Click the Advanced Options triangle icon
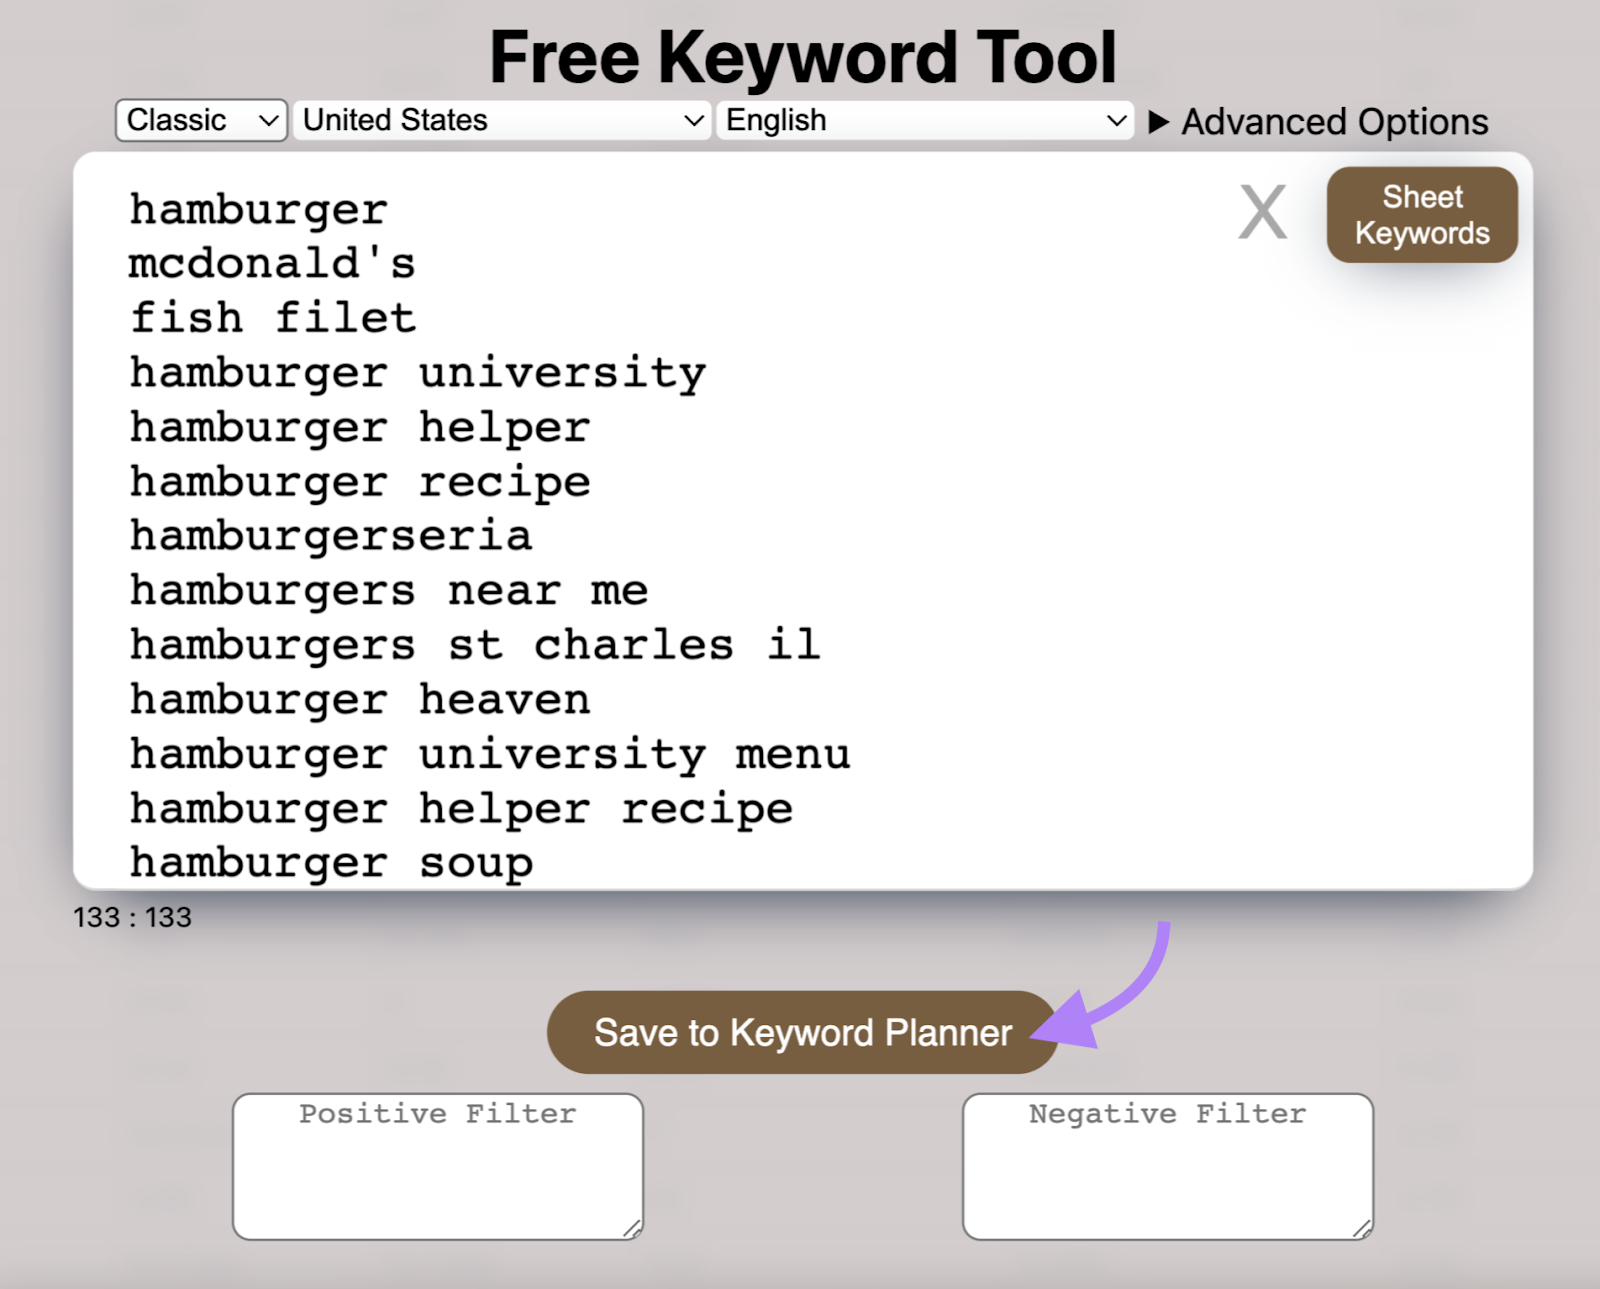1600x1289 pixels. click(1158, 121)
